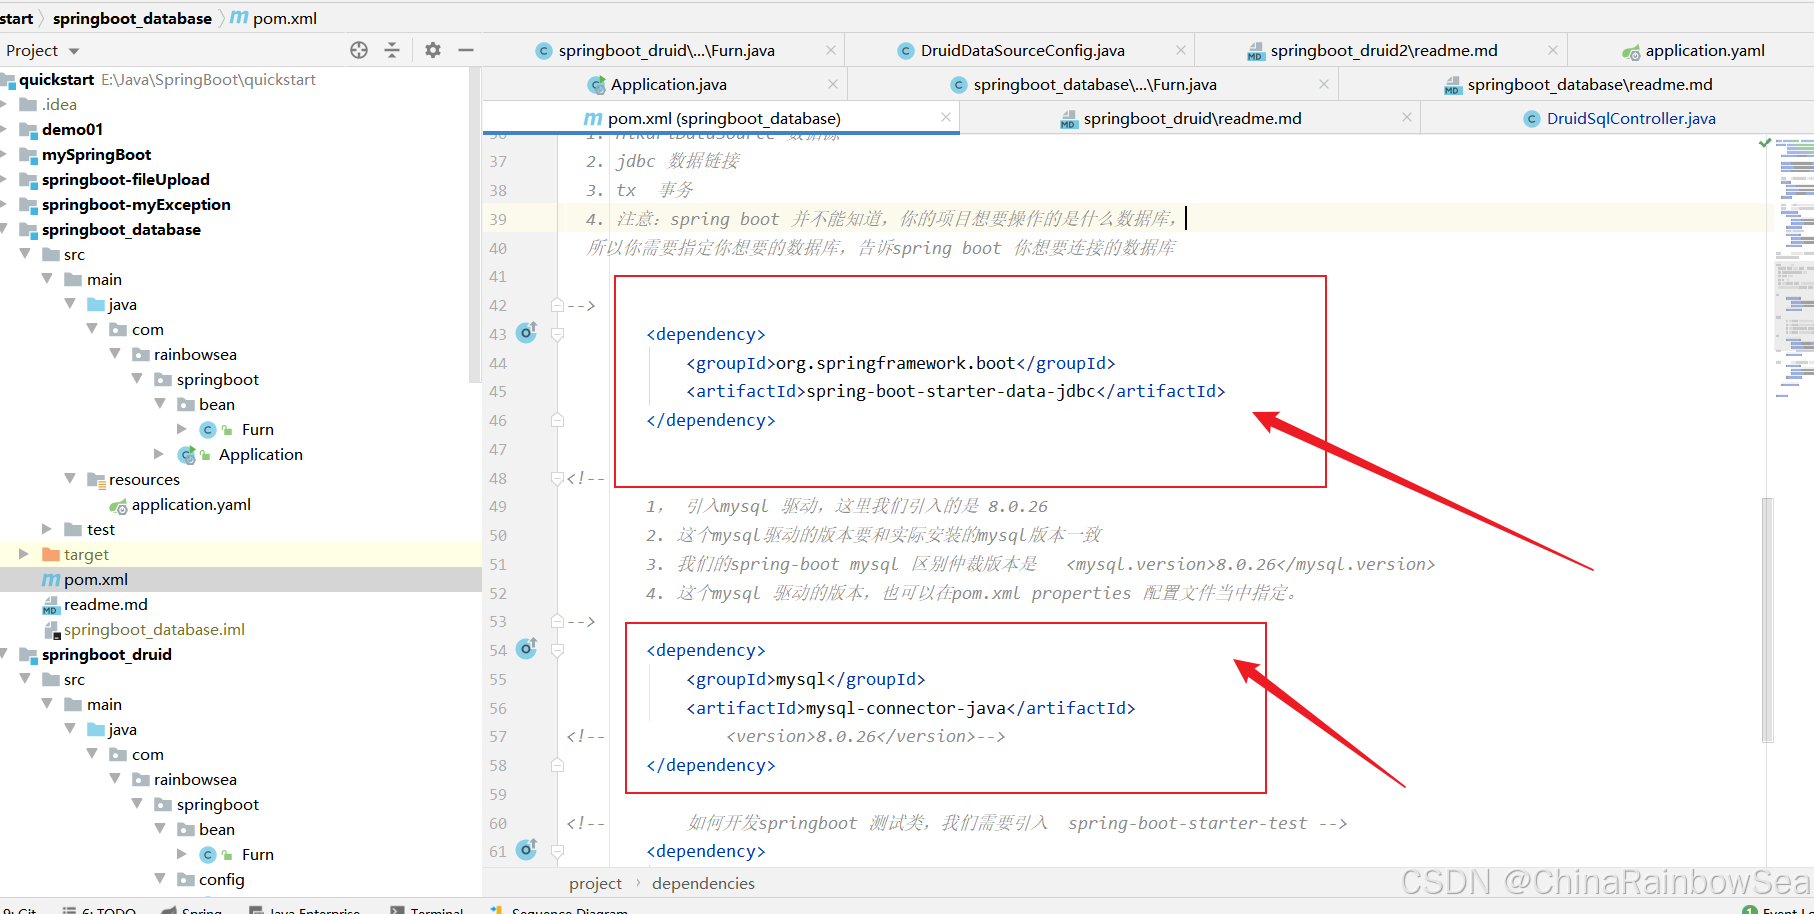Image resolution: width=1814 pixels, height=914 pixels.
Task: Click the collapse all icon in Project panel
Action: tap(392, 50)
